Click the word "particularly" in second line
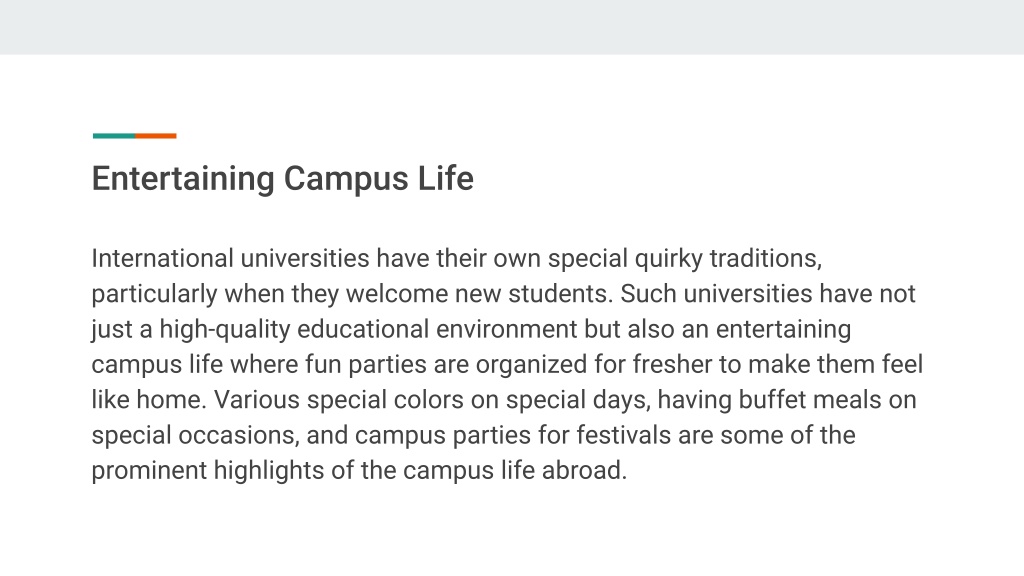This screenshot has width=1024, height=576. click(x=154, y=295)
